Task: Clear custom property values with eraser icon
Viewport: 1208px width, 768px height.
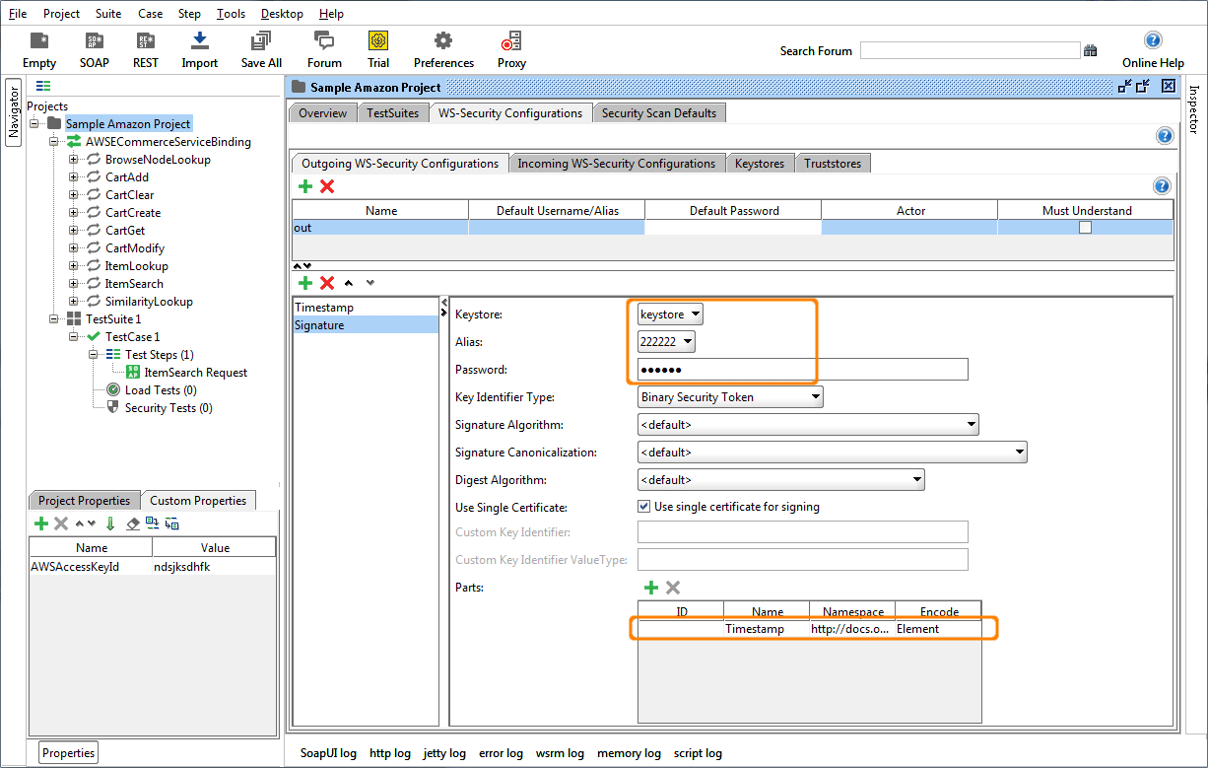Action: 133,523
